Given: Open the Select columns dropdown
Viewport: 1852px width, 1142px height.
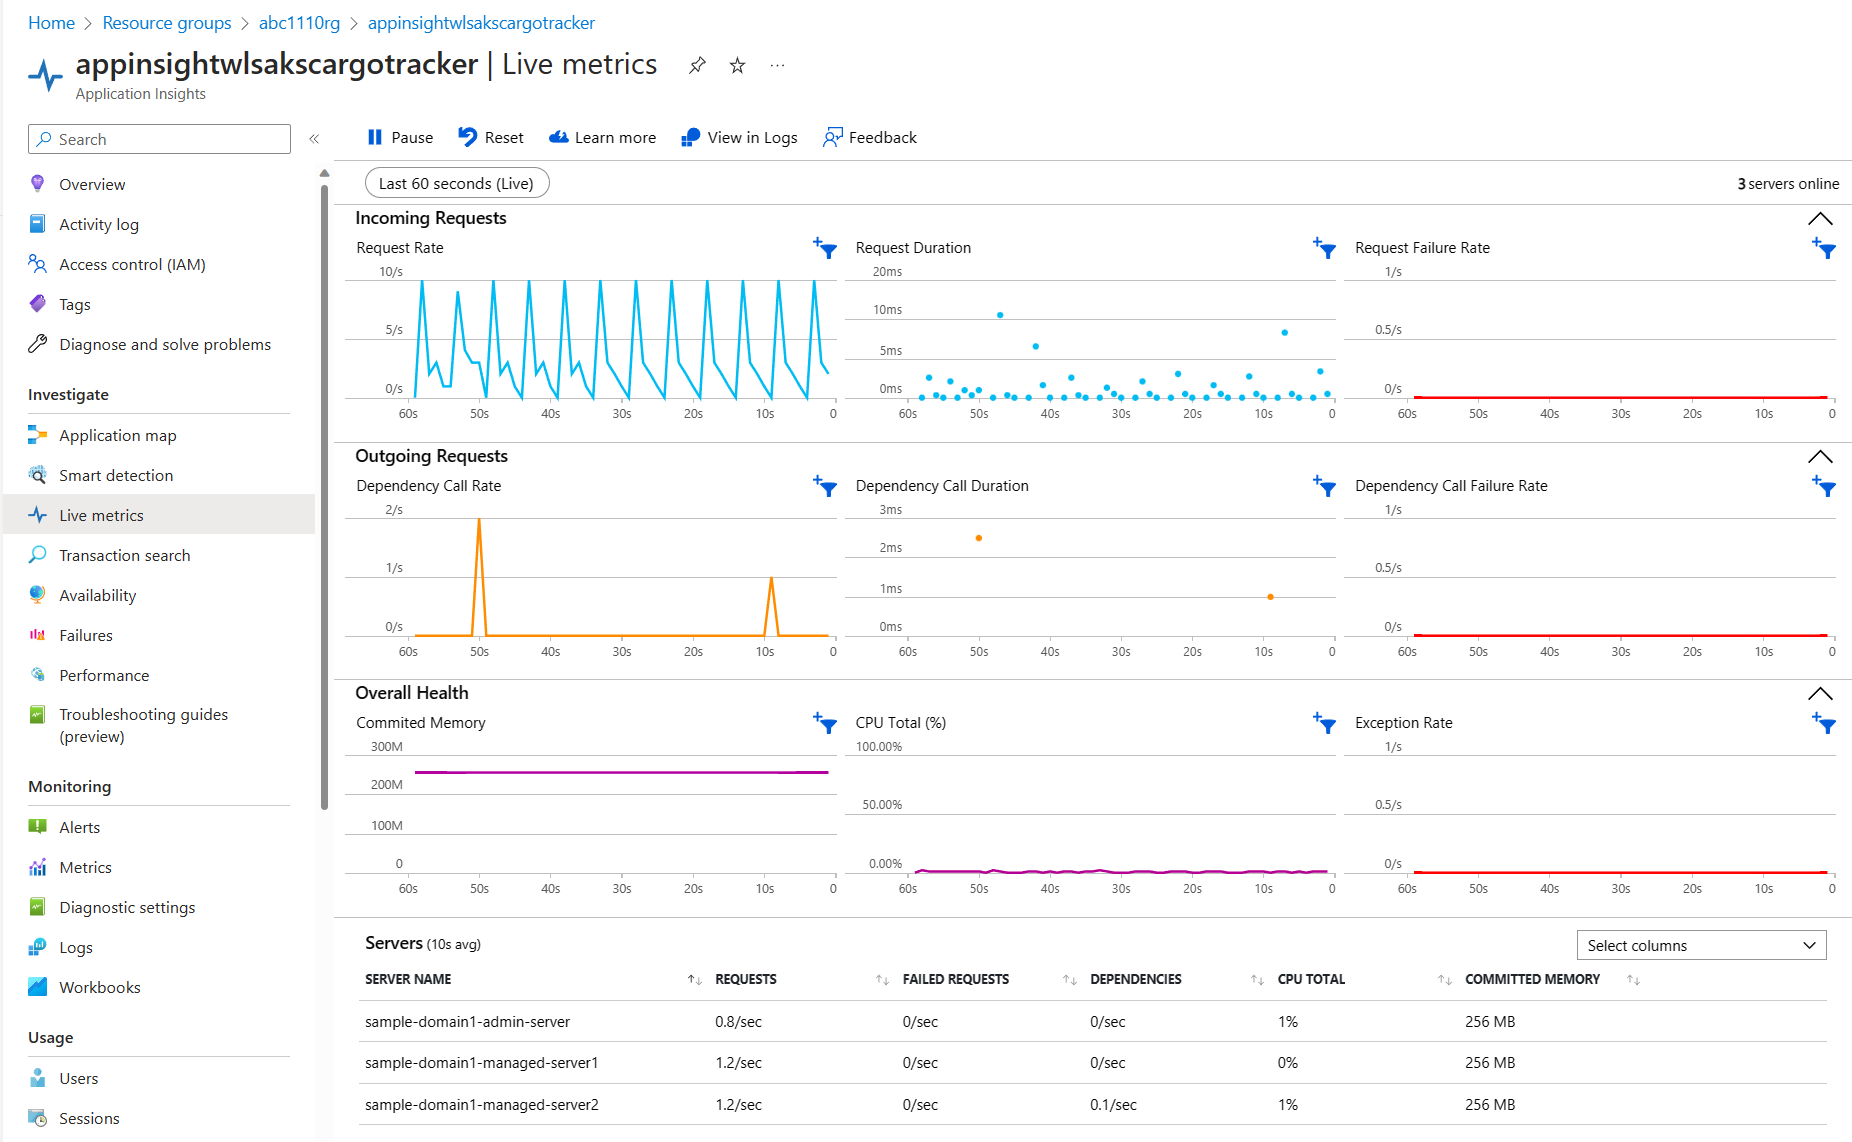Looking at the screenshot, I should [1701, 945].
